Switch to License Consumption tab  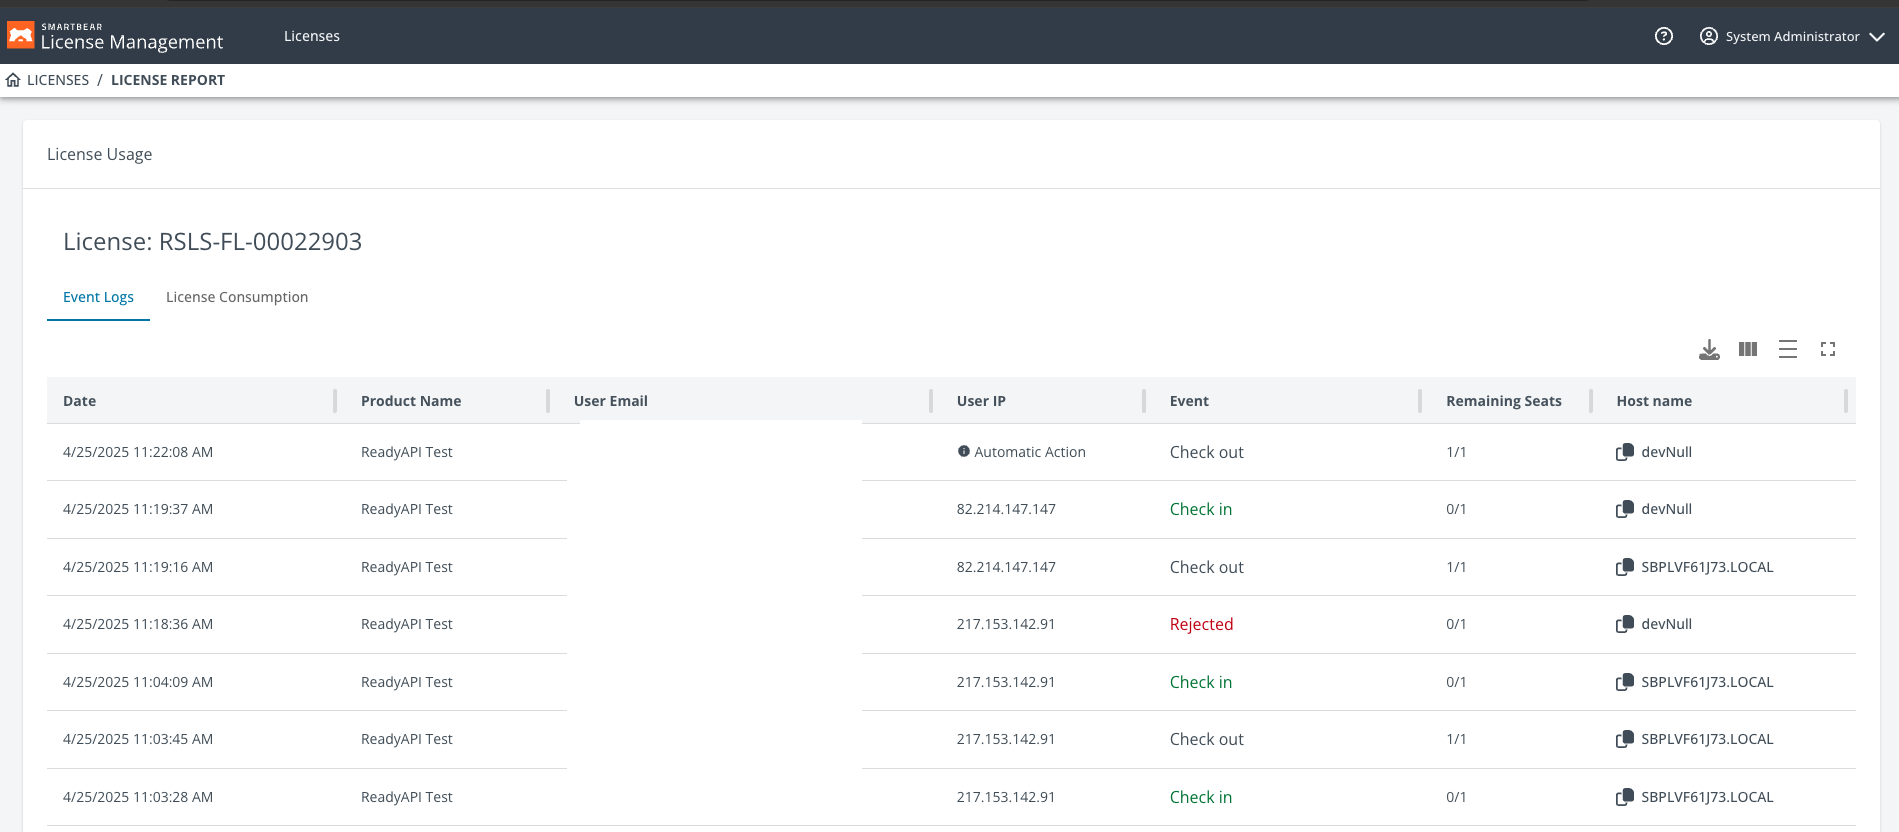[x=237, y=297]
